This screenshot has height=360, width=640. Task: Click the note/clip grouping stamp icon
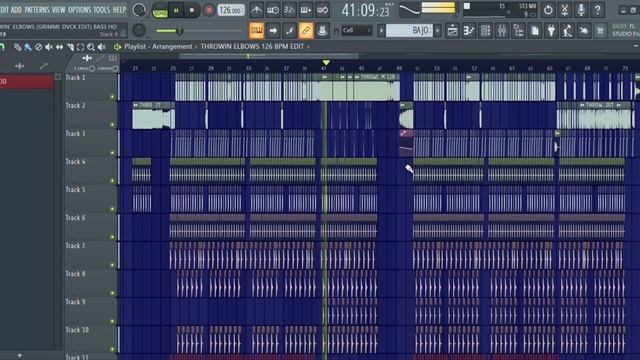(x=322, y=30)
